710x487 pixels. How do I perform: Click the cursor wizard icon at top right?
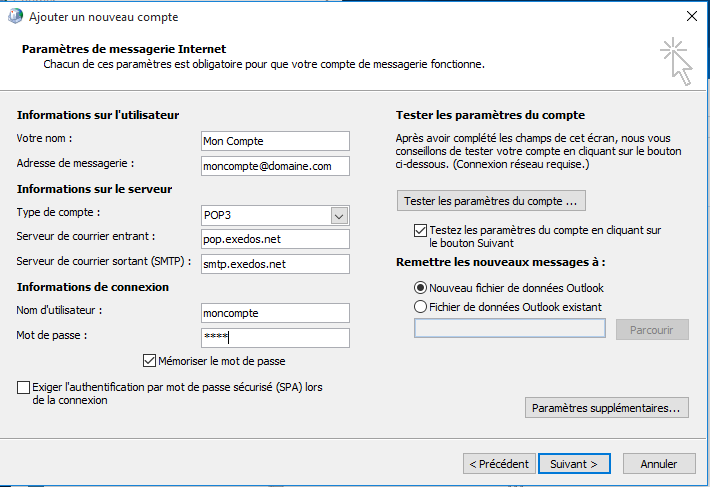(x=675, y=62)
